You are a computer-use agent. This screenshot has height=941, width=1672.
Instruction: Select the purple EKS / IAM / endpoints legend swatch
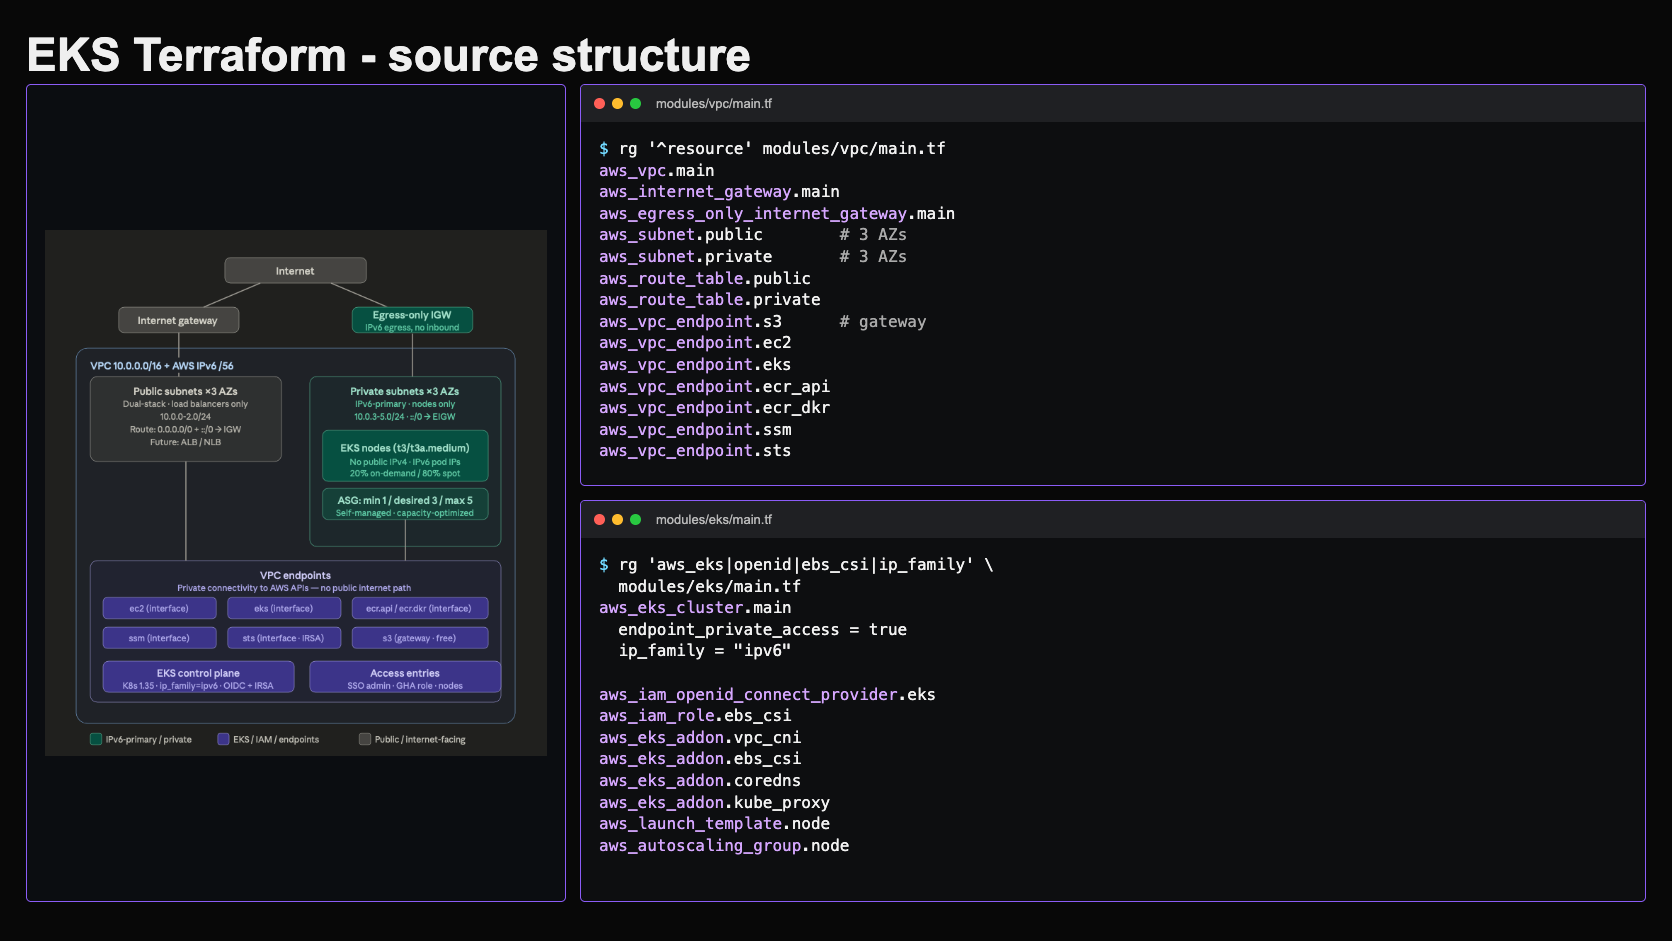(223, 739)
